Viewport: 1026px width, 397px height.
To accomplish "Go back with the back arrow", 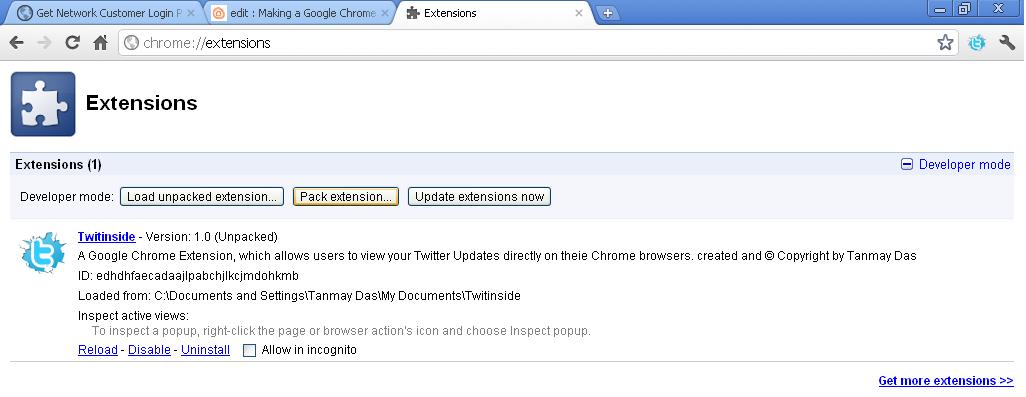I will [x=16, y=43].
